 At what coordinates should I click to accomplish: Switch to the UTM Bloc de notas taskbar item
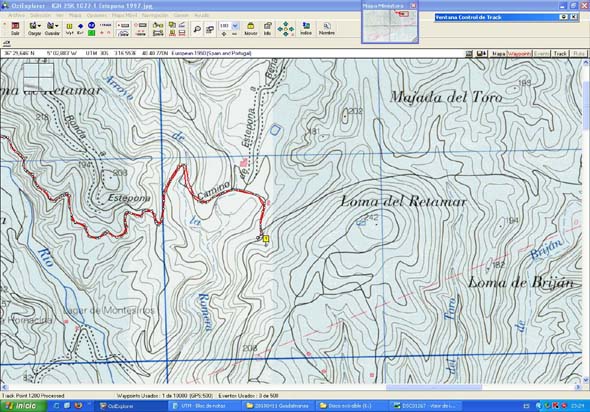point(204,406)
